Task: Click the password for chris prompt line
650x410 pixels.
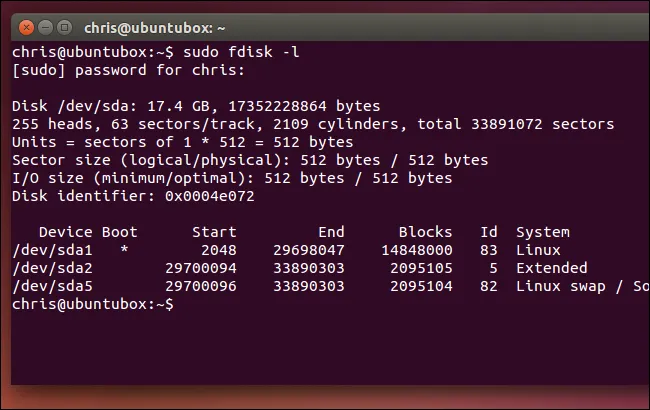Action: click(x=129, y=70)
